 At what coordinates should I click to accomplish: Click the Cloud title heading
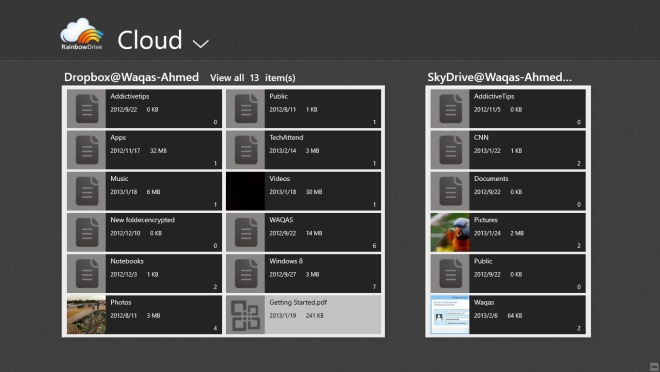[x=150, y=40]
